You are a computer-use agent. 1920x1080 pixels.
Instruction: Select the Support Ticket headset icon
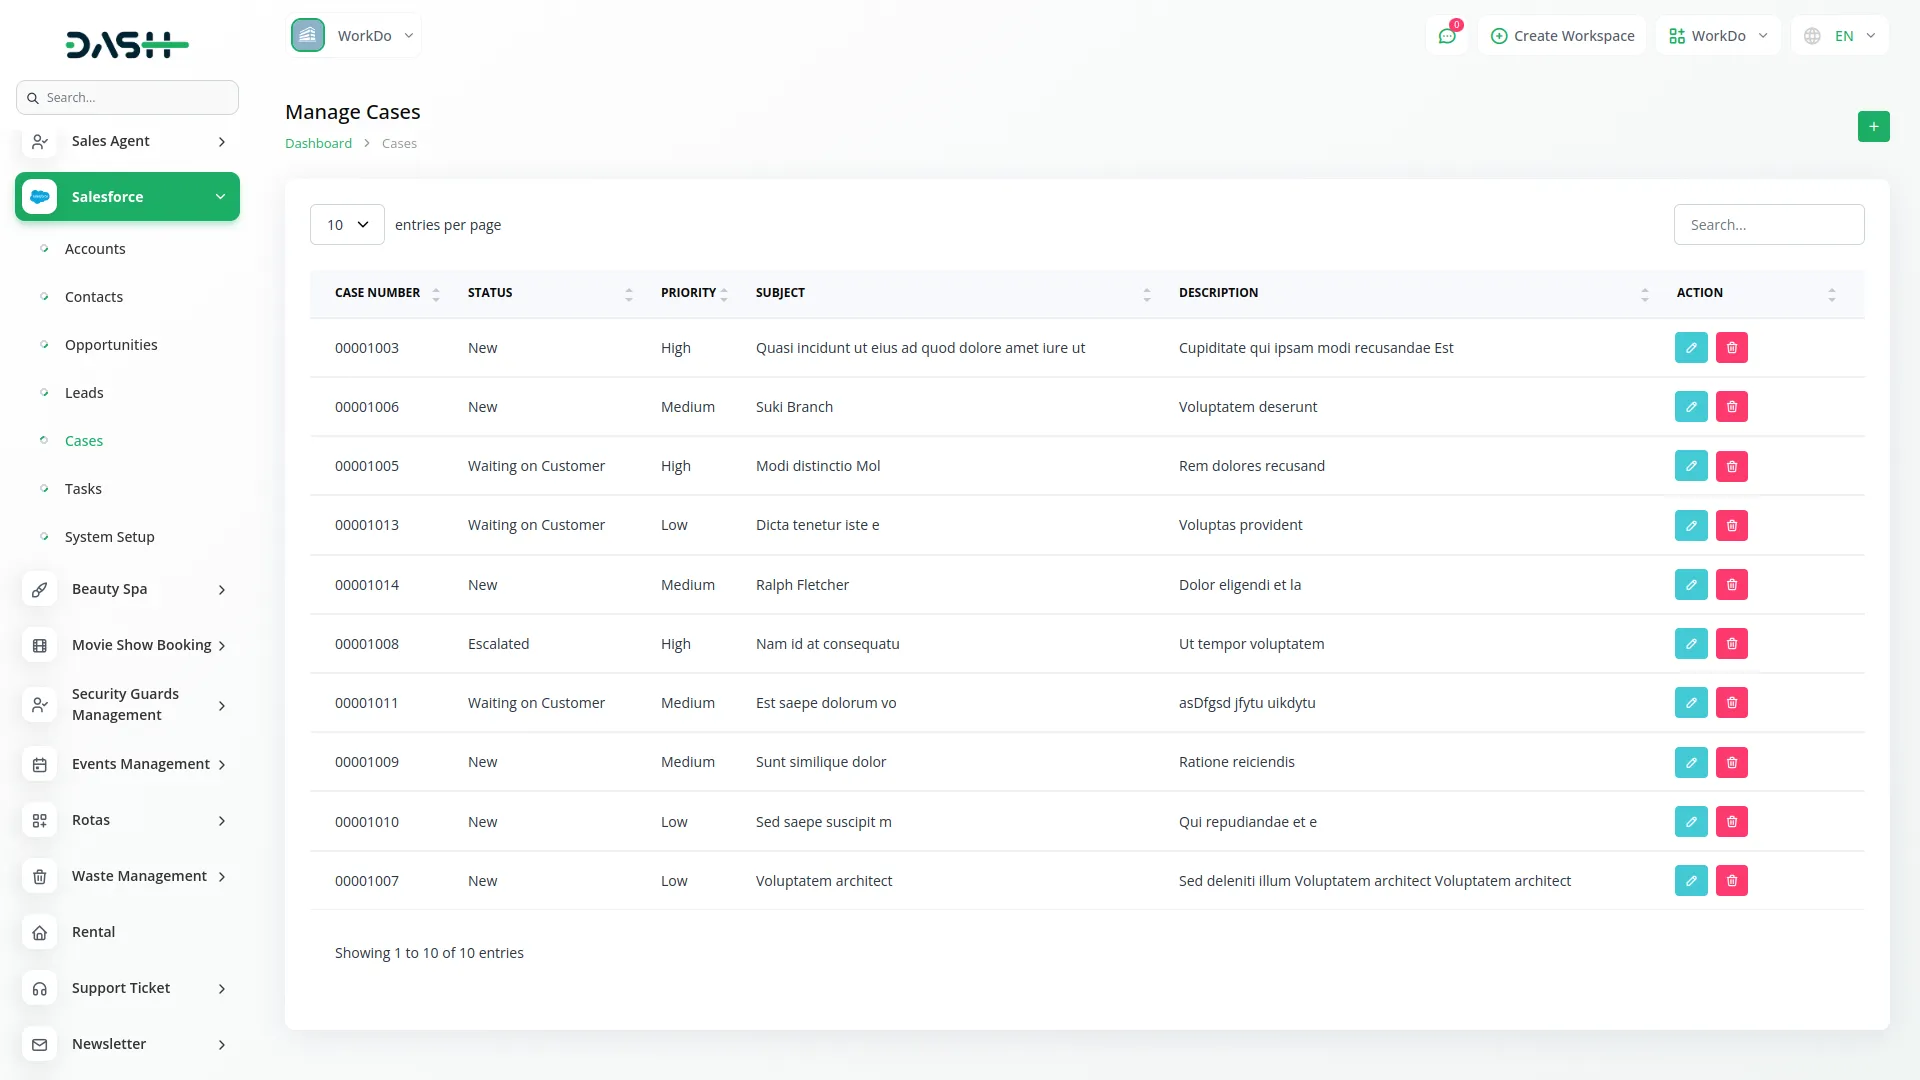(x=39, y=988)
